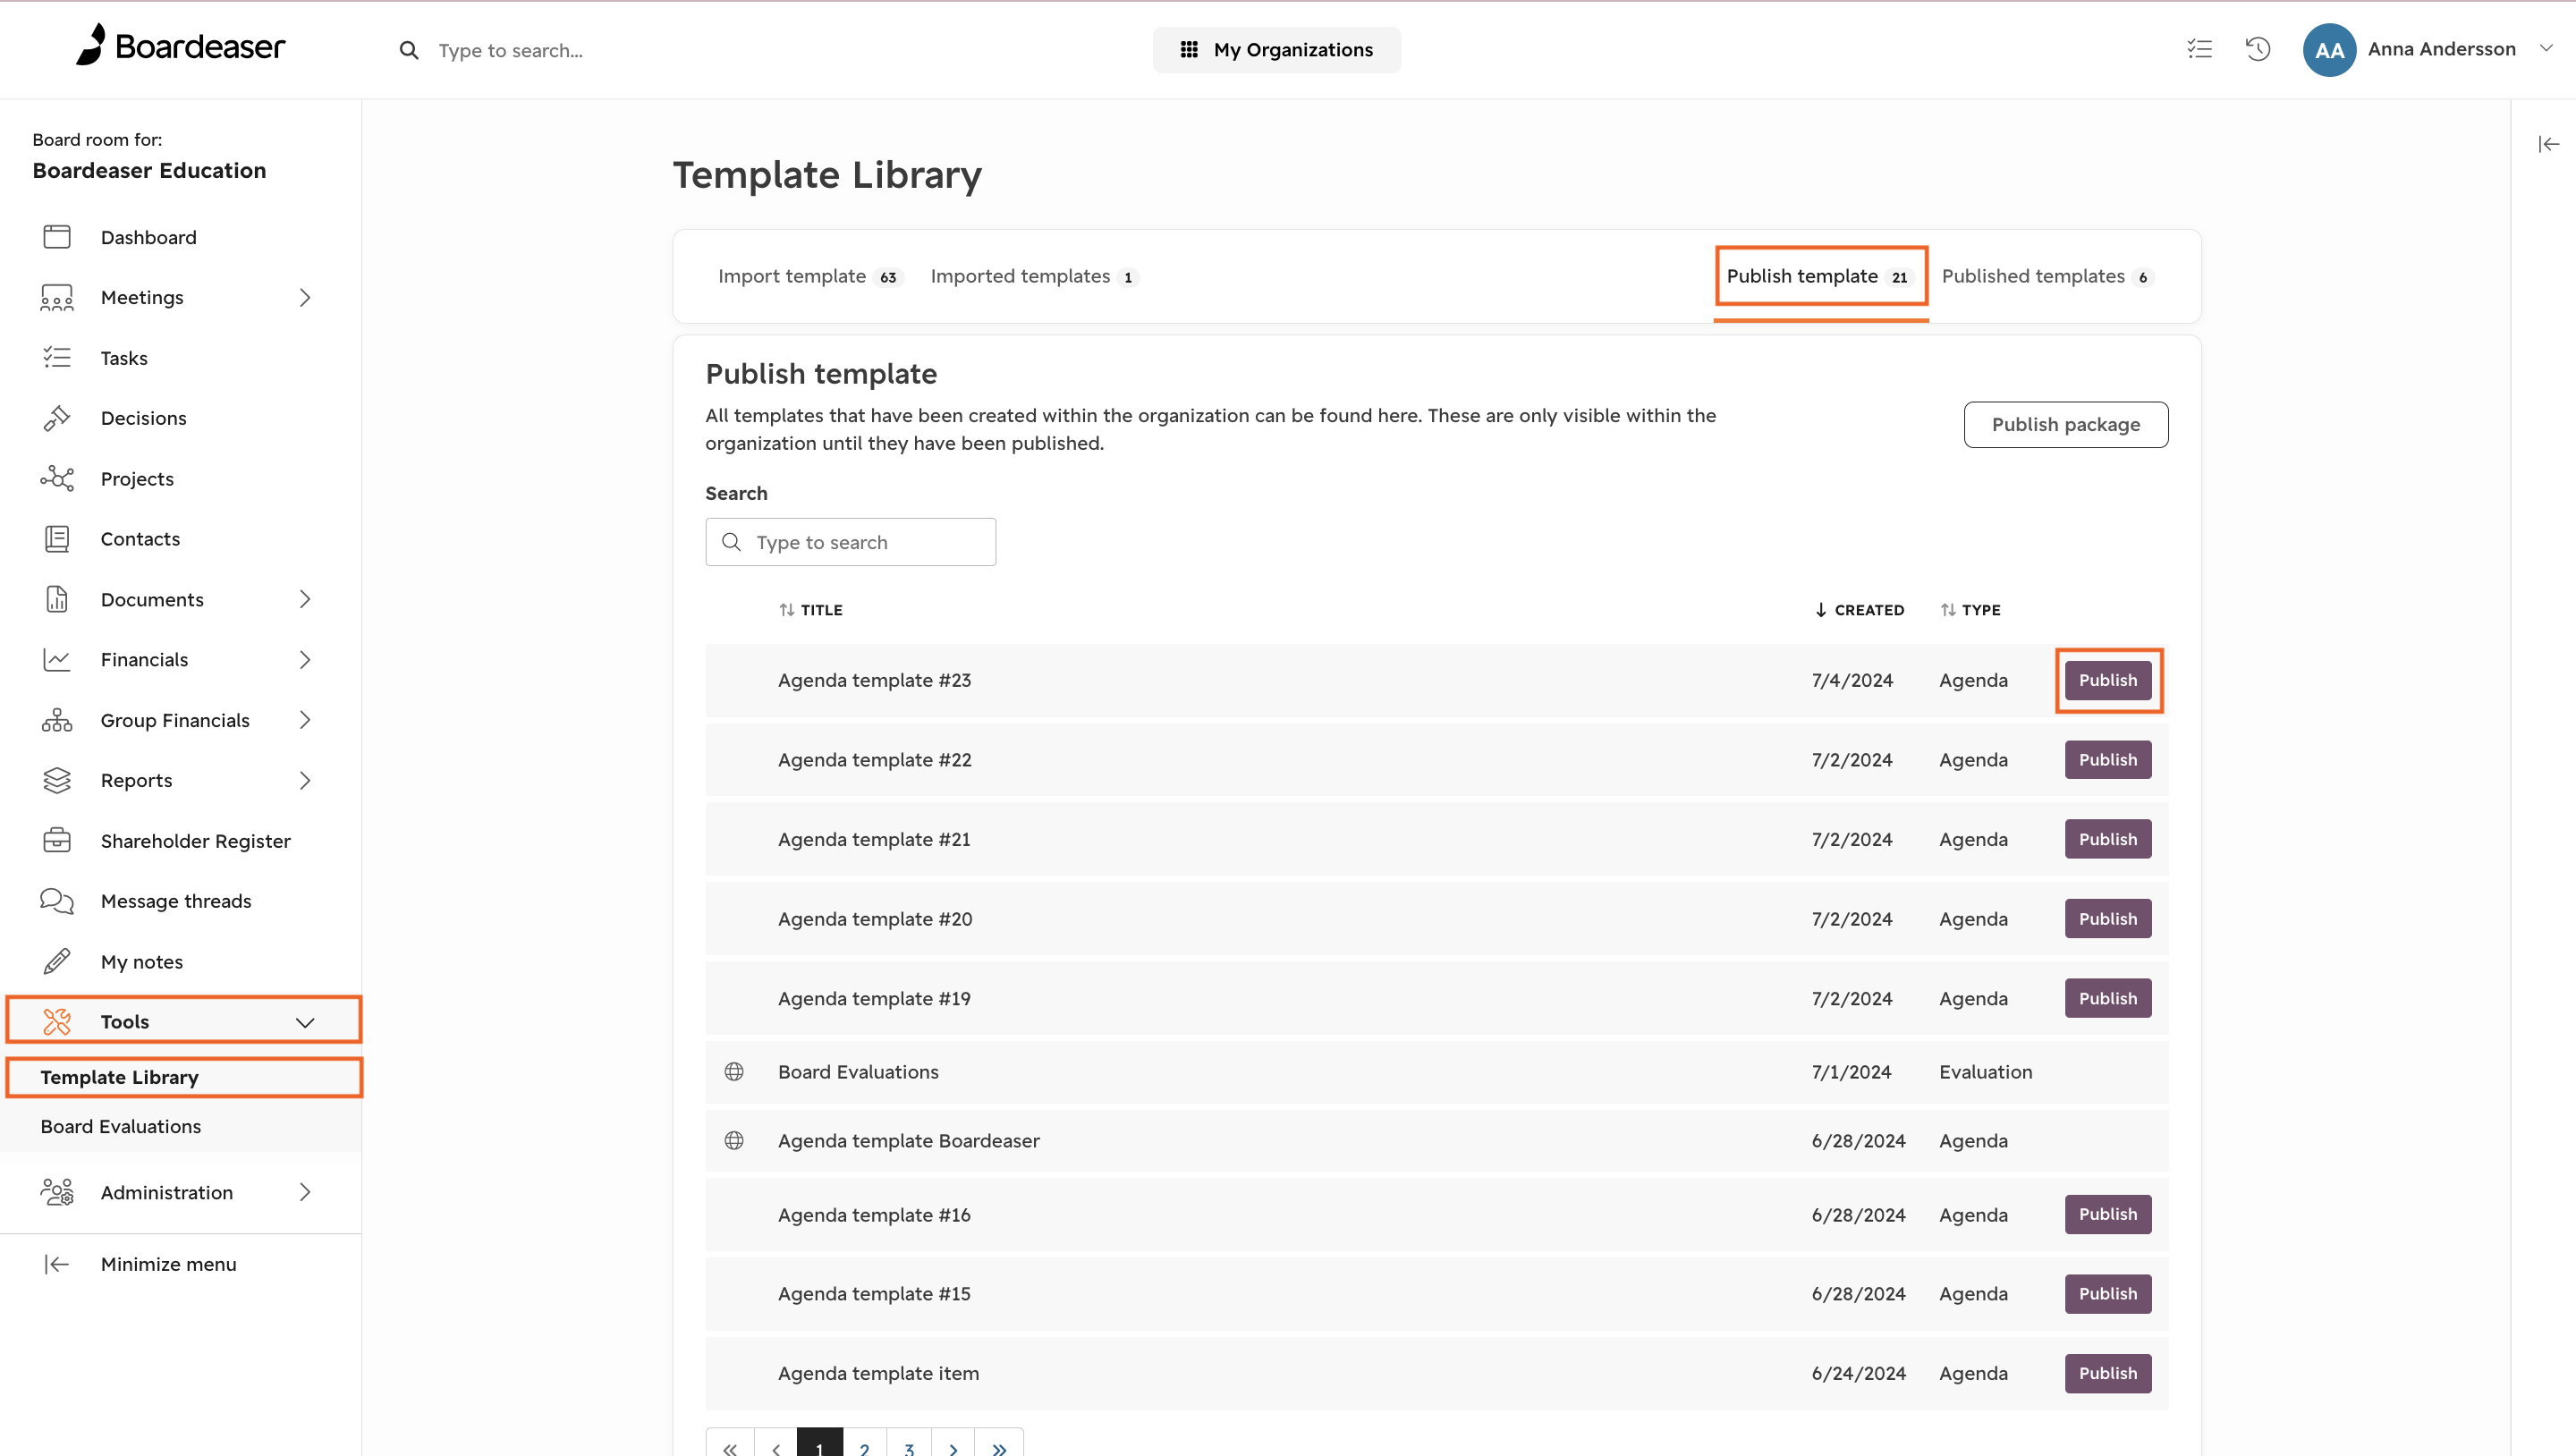This screenshot has height=1456, width=2576.
Task: Switch to the Import template tab
Action: [810, 276]
